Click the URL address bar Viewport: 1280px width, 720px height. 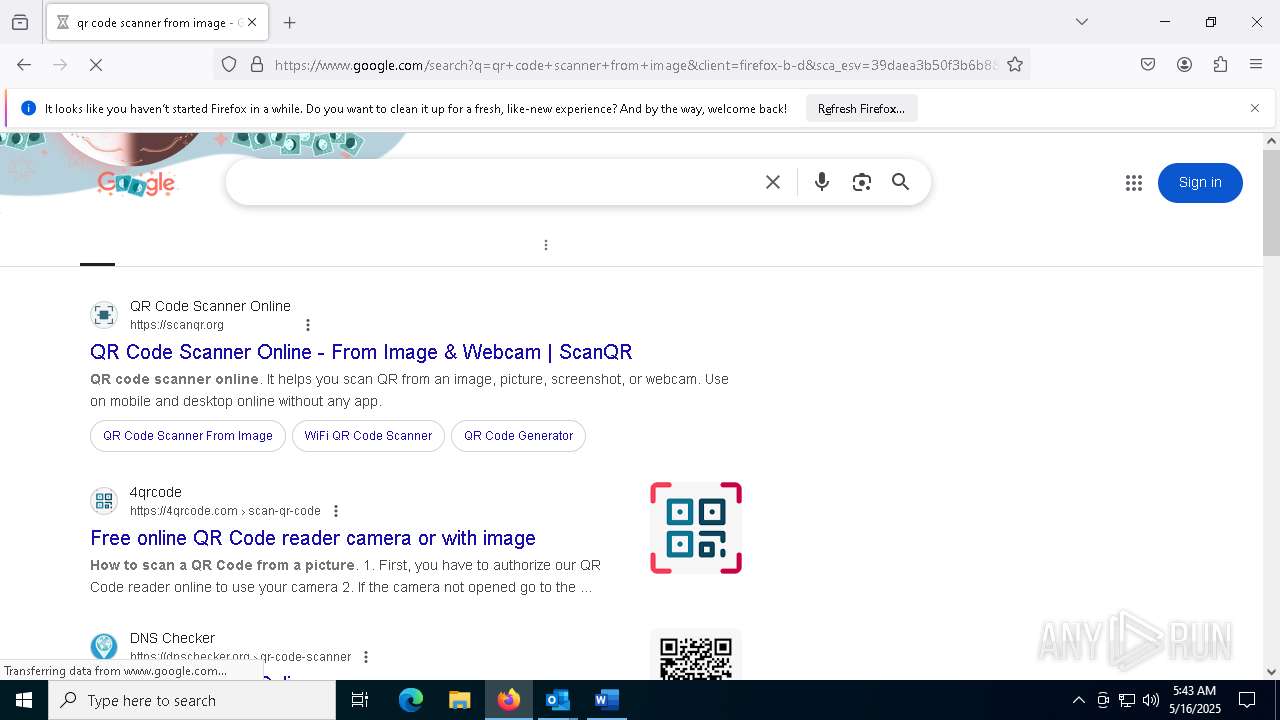635,65
